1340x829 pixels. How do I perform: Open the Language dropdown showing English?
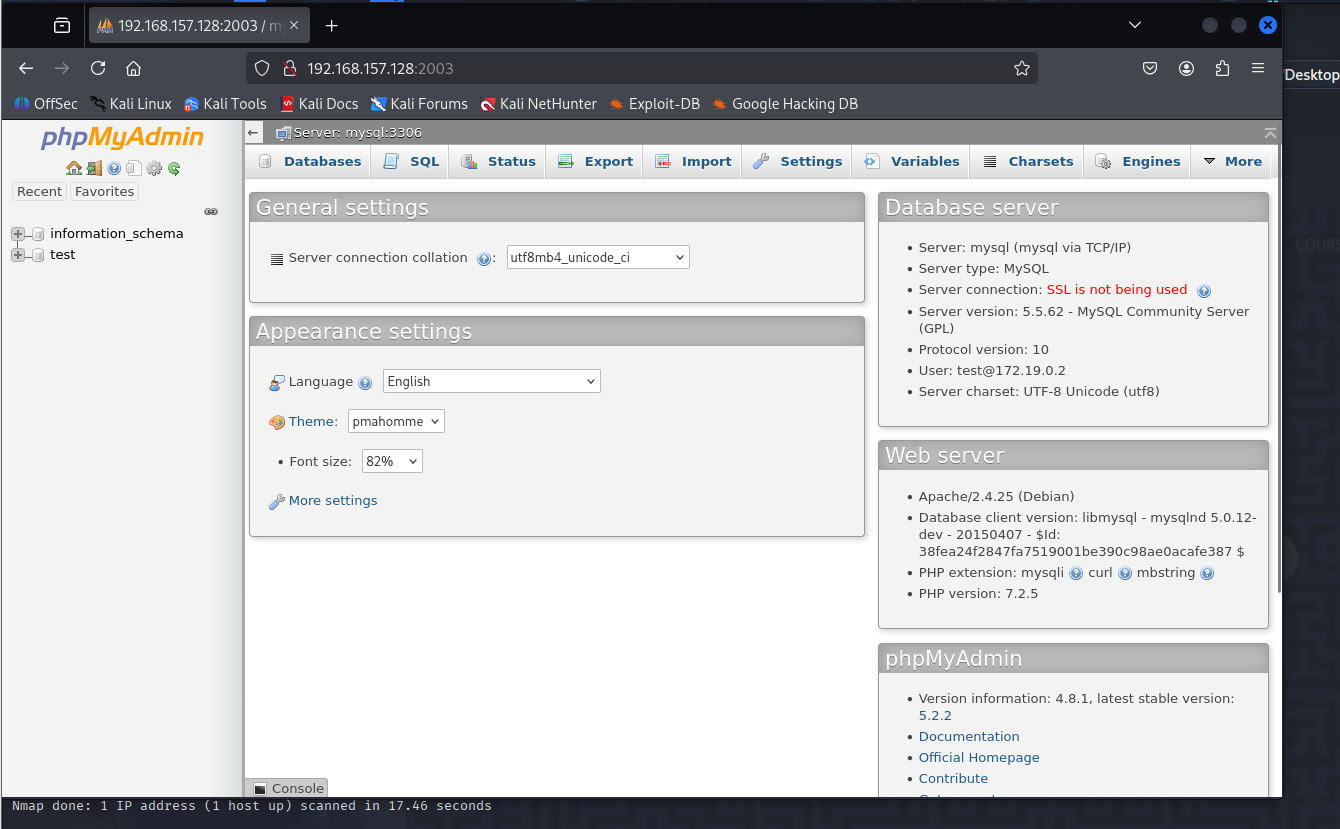[x=492, y=382]
